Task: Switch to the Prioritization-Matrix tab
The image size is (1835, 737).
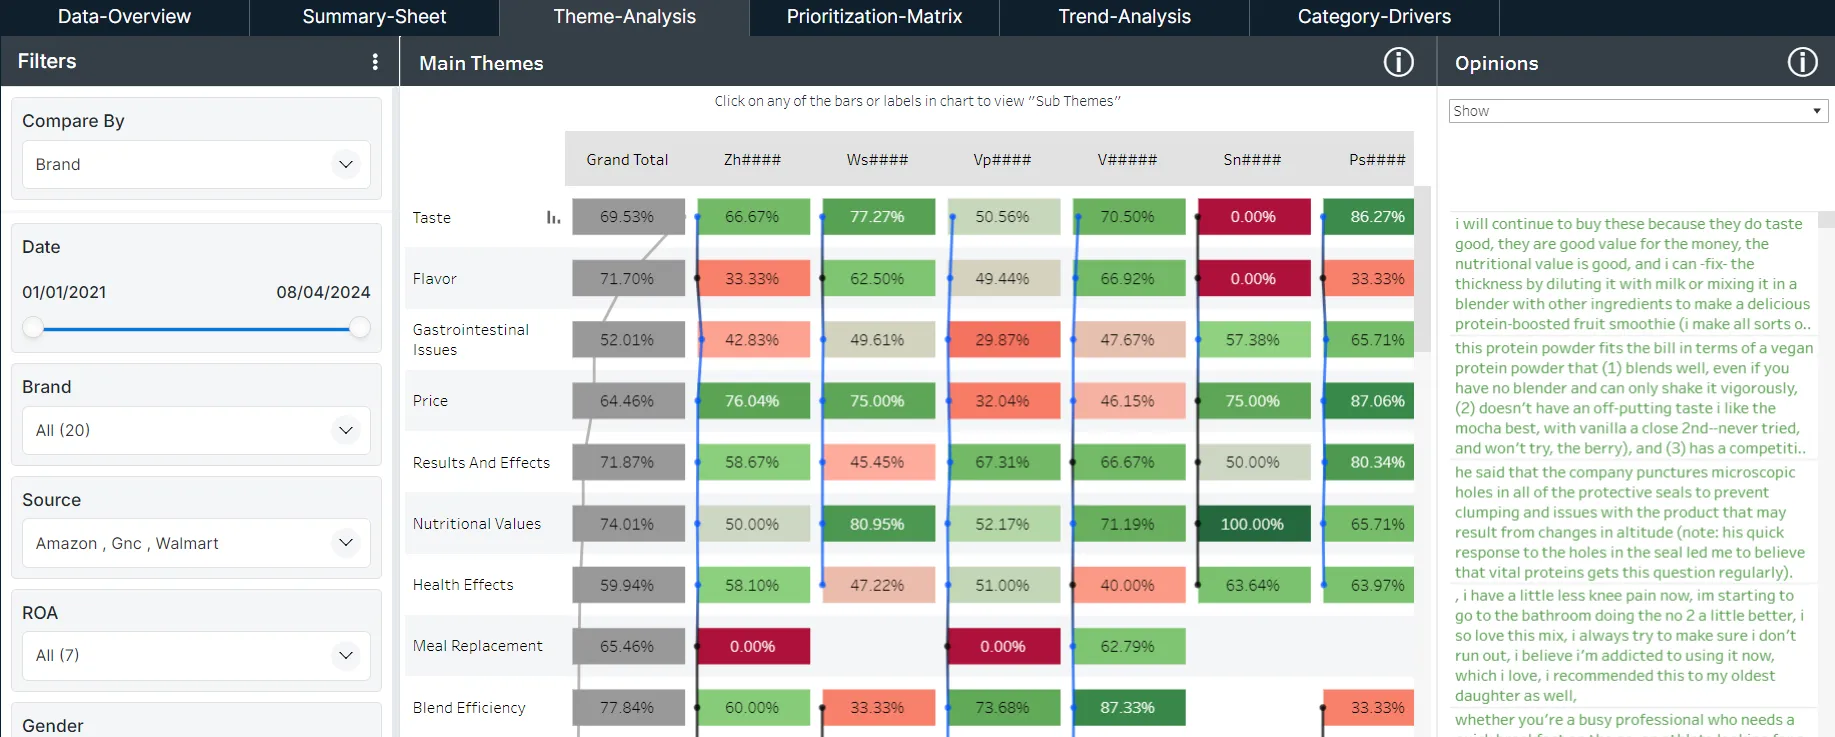Action: [x=873, y=17]
